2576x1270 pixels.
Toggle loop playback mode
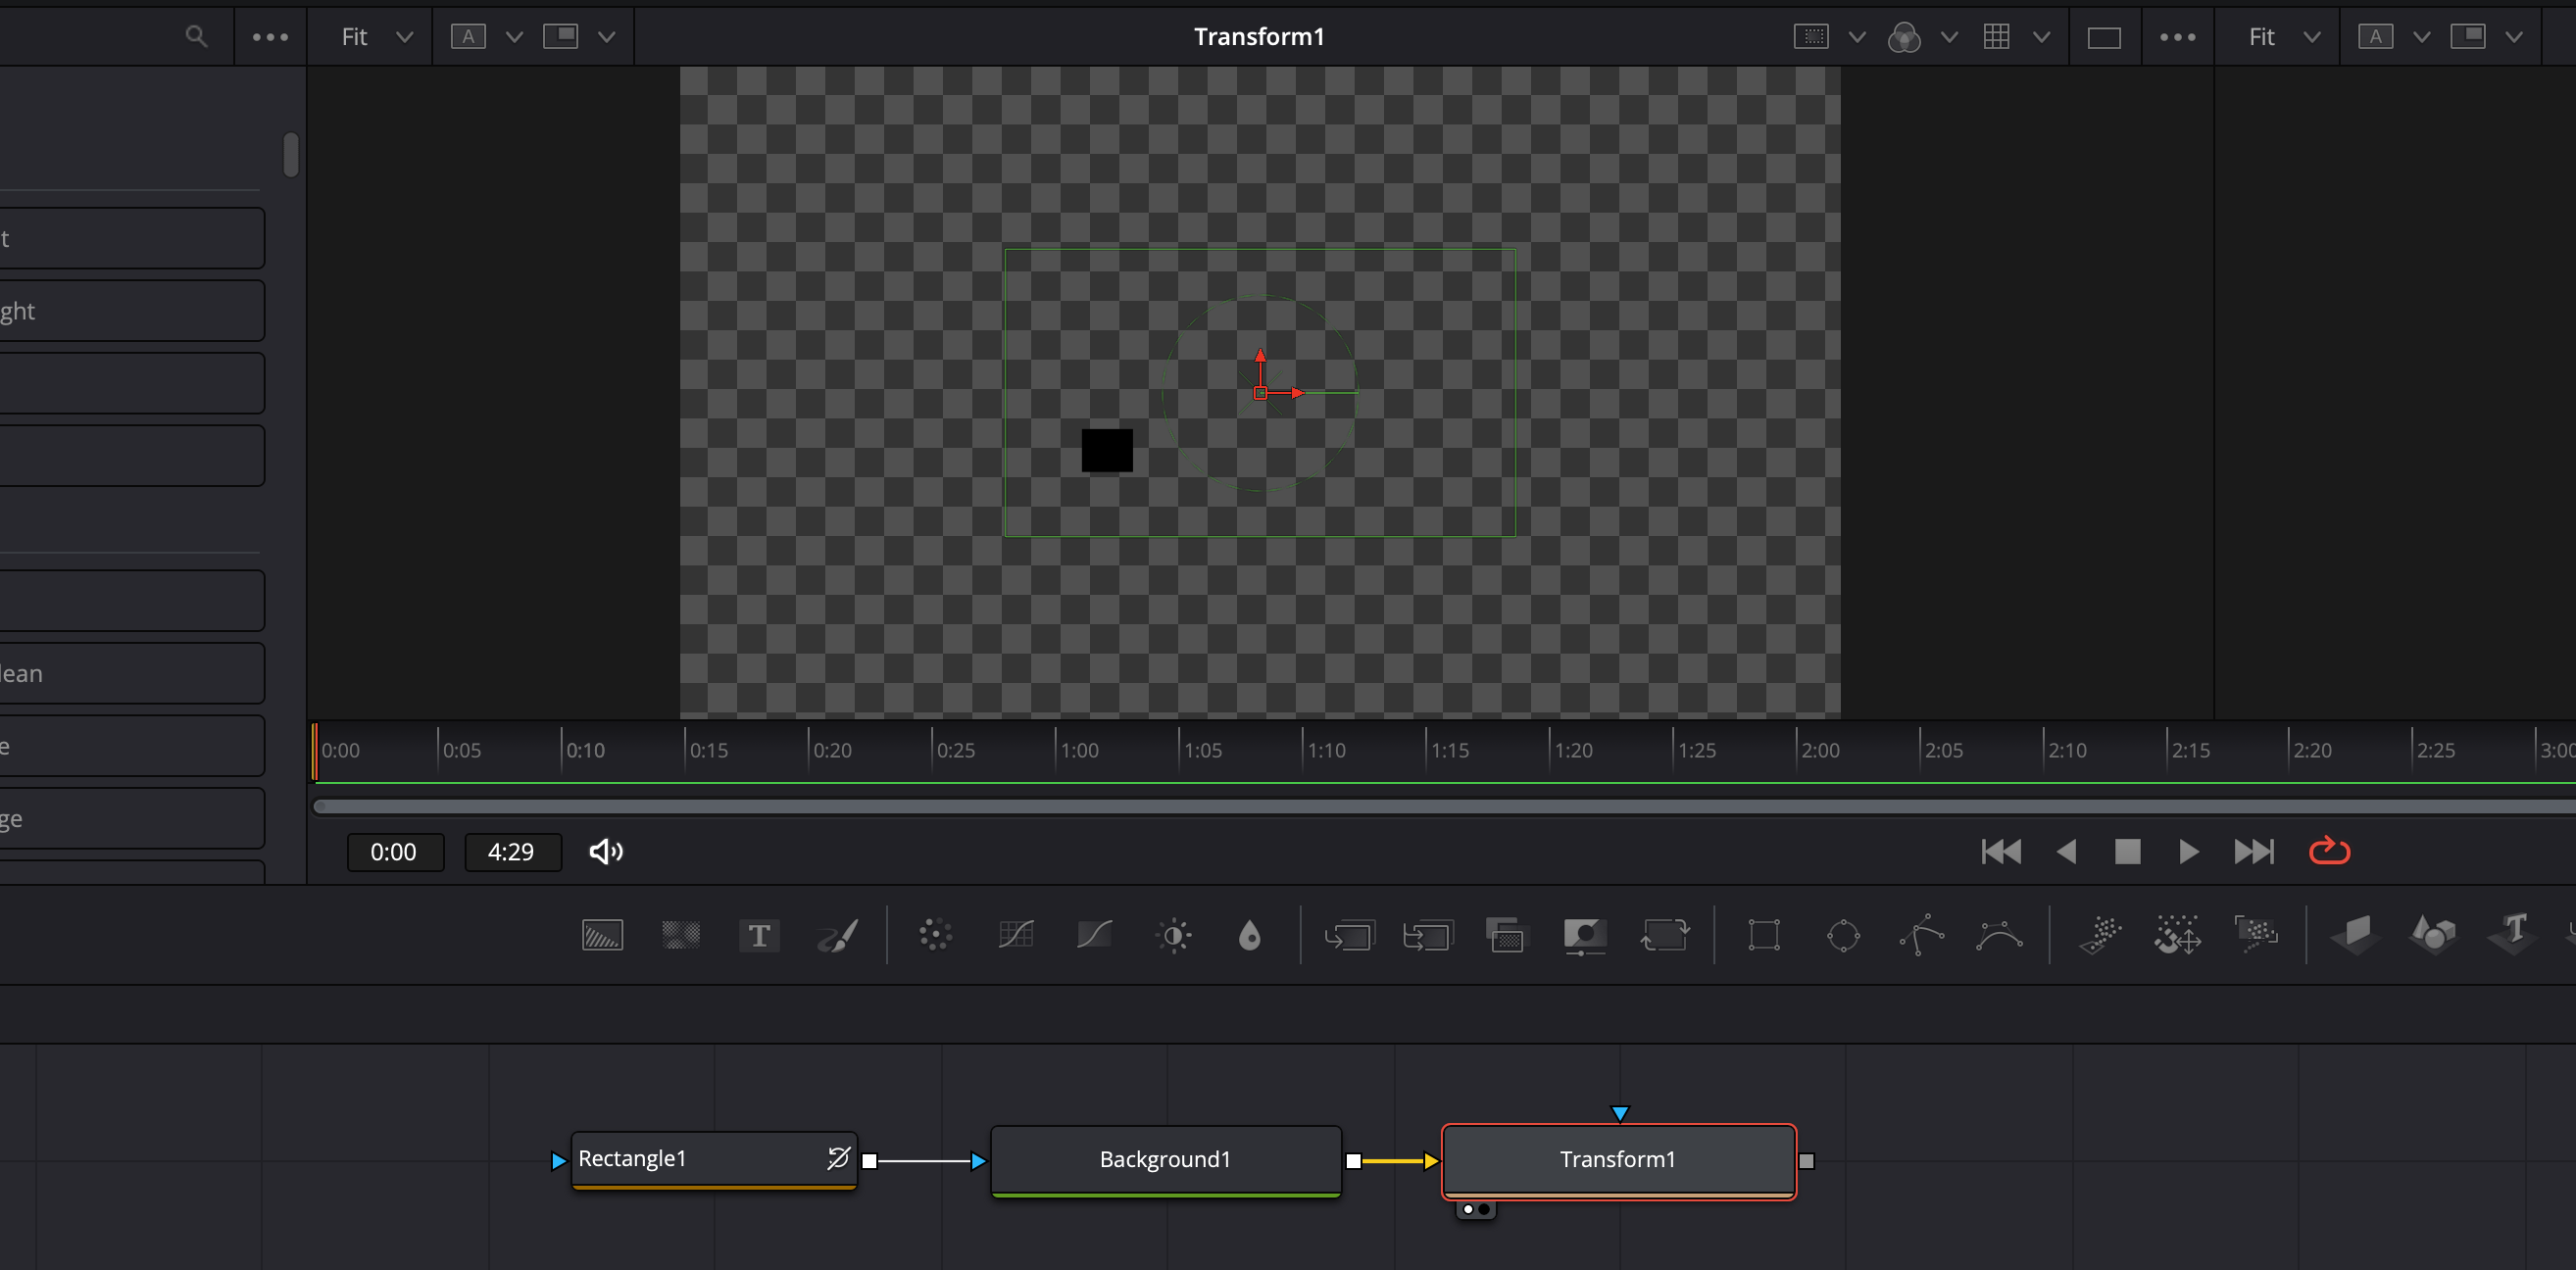tap(2329, 851)
